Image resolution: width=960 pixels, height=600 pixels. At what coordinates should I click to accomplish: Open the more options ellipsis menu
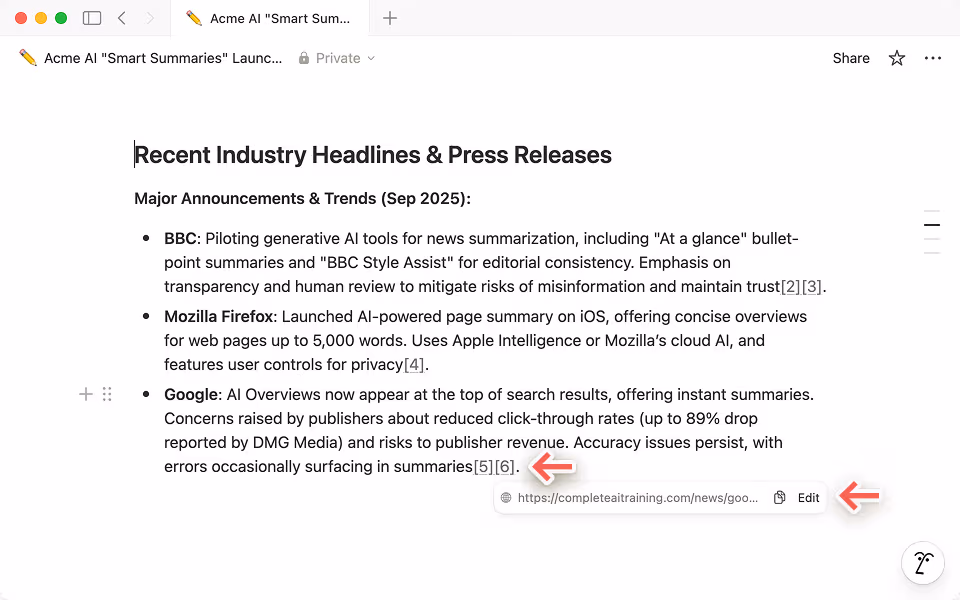933,58
